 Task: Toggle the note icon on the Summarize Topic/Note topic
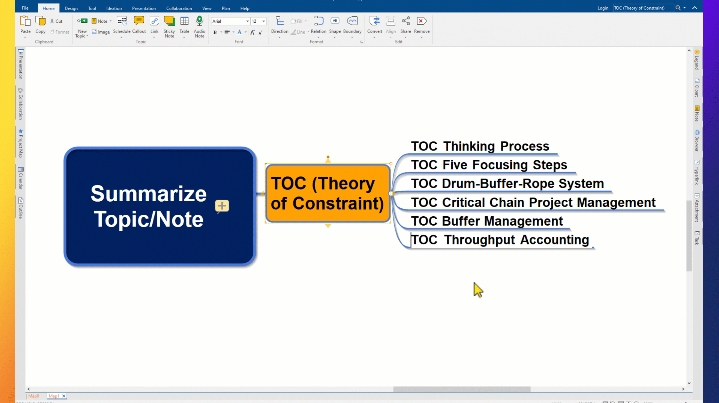[x=222, y=206]
